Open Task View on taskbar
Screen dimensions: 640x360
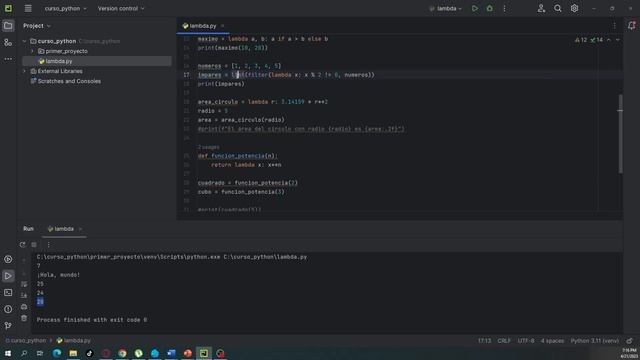40,353
